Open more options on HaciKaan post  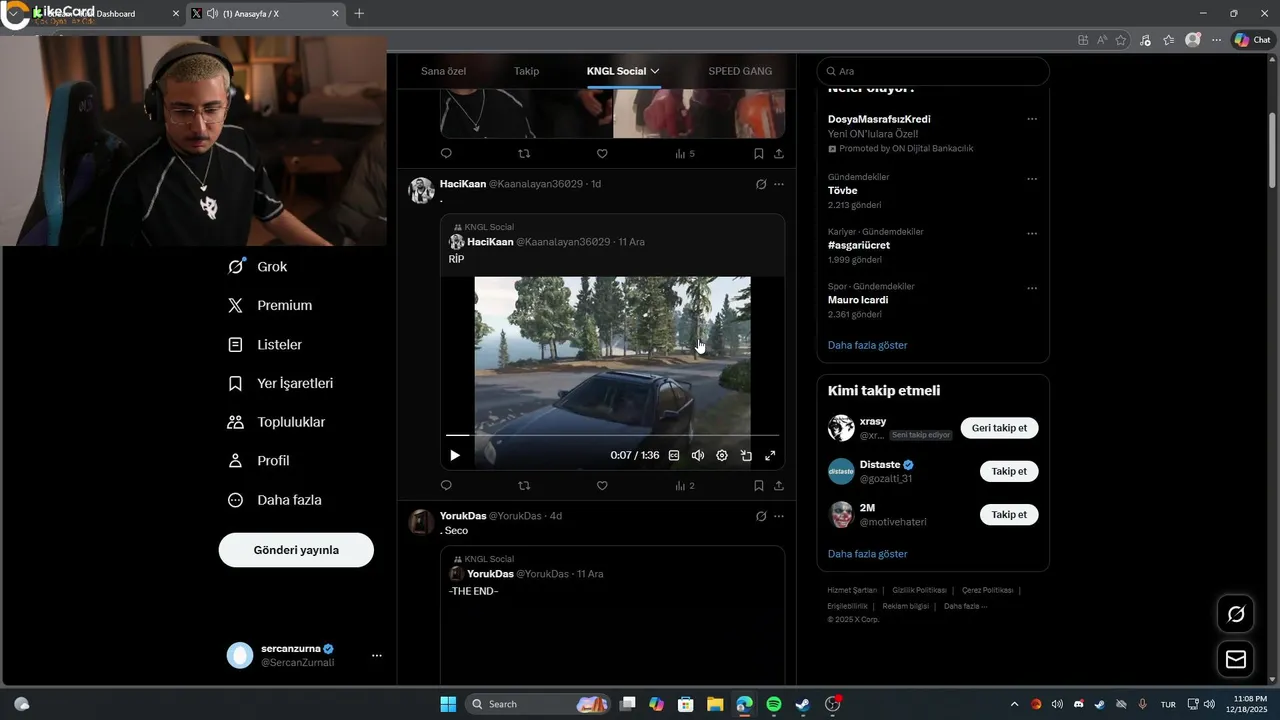(779, 184)
